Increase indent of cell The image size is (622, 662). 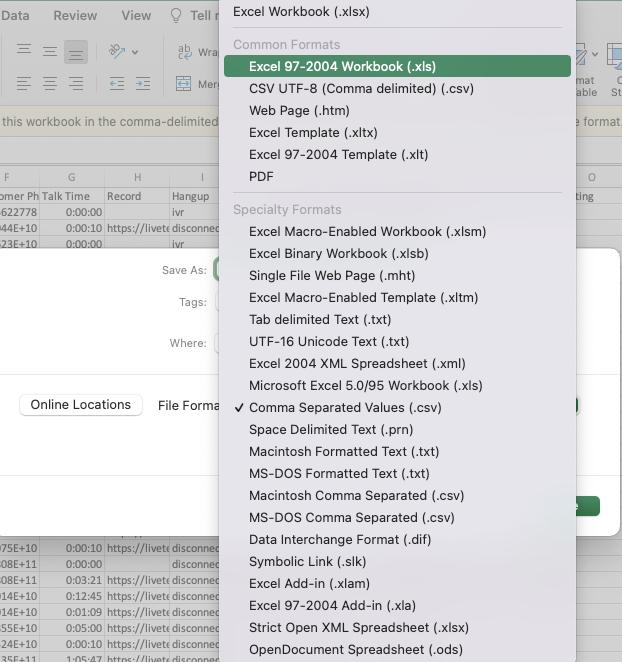[143, 83]
